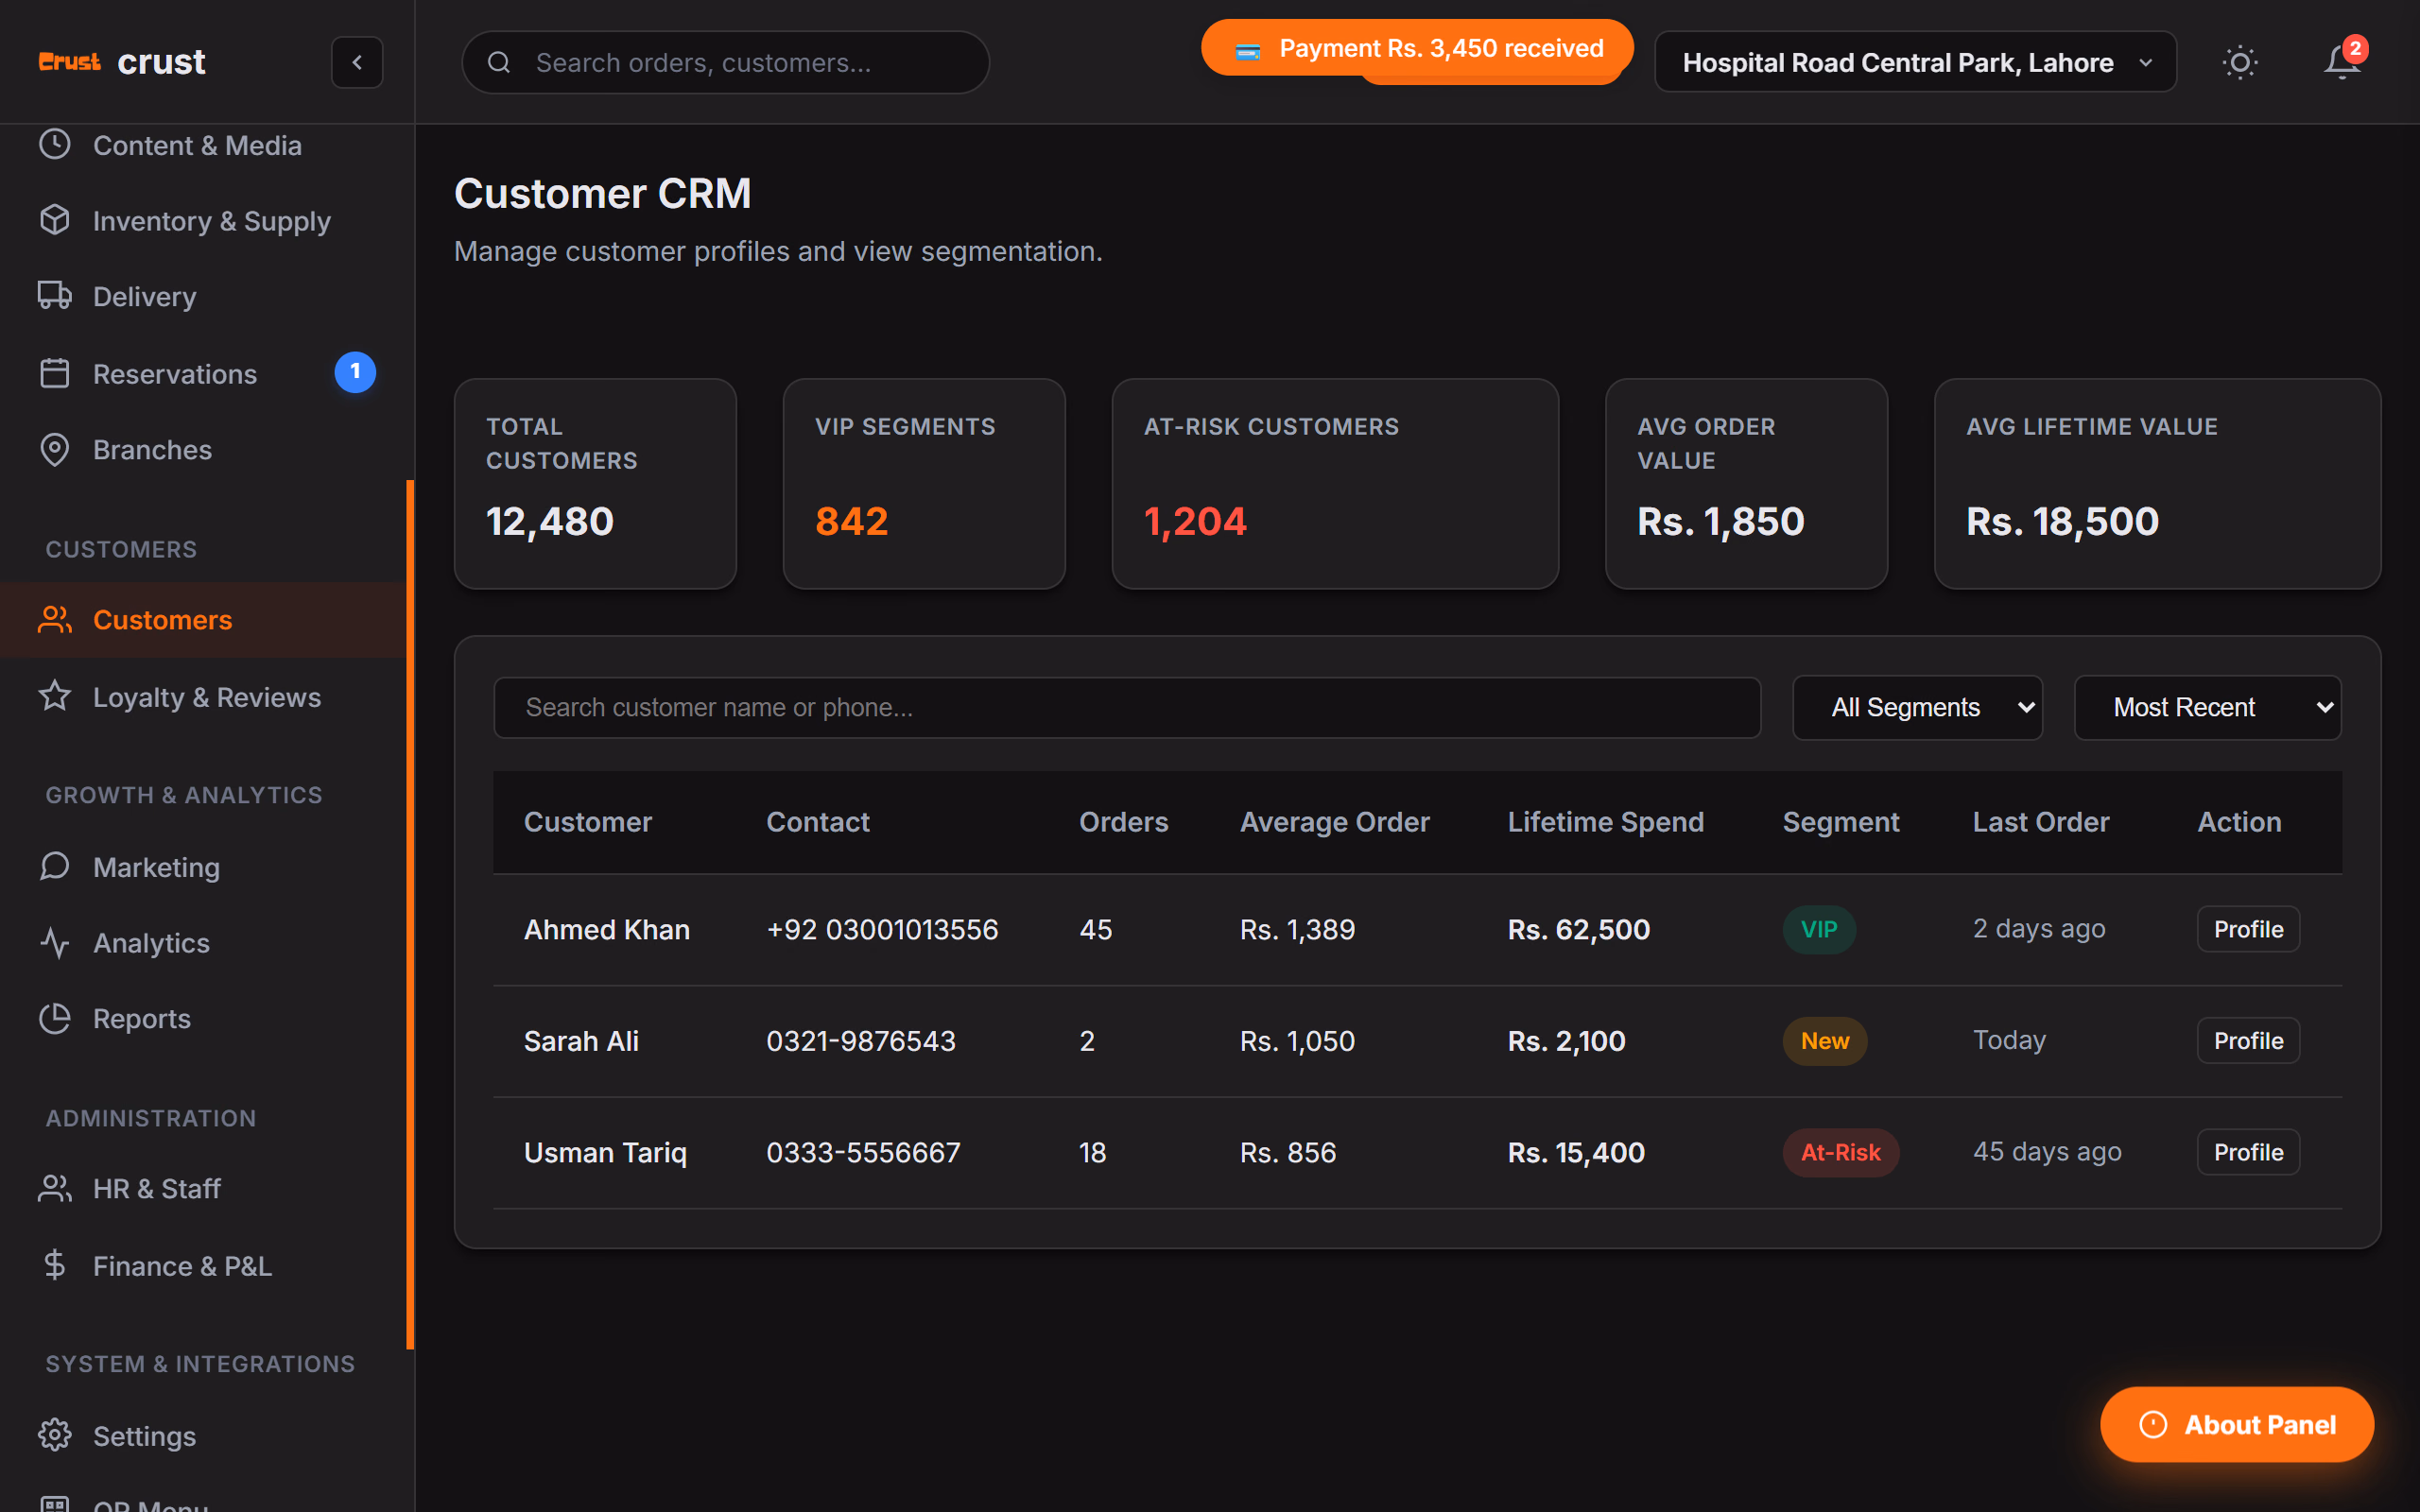Click the Customers people icon
Image resolution: width=2420 pixels, height=1512 pixels.
click(x=55, y=619)
